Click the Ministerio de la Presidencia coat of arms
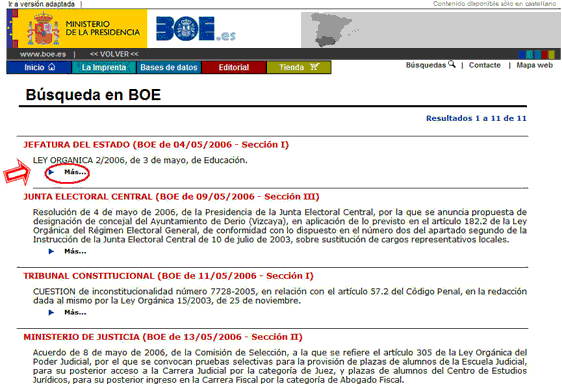This screenshot has width=562, height=384. click(x=44, y=29)
